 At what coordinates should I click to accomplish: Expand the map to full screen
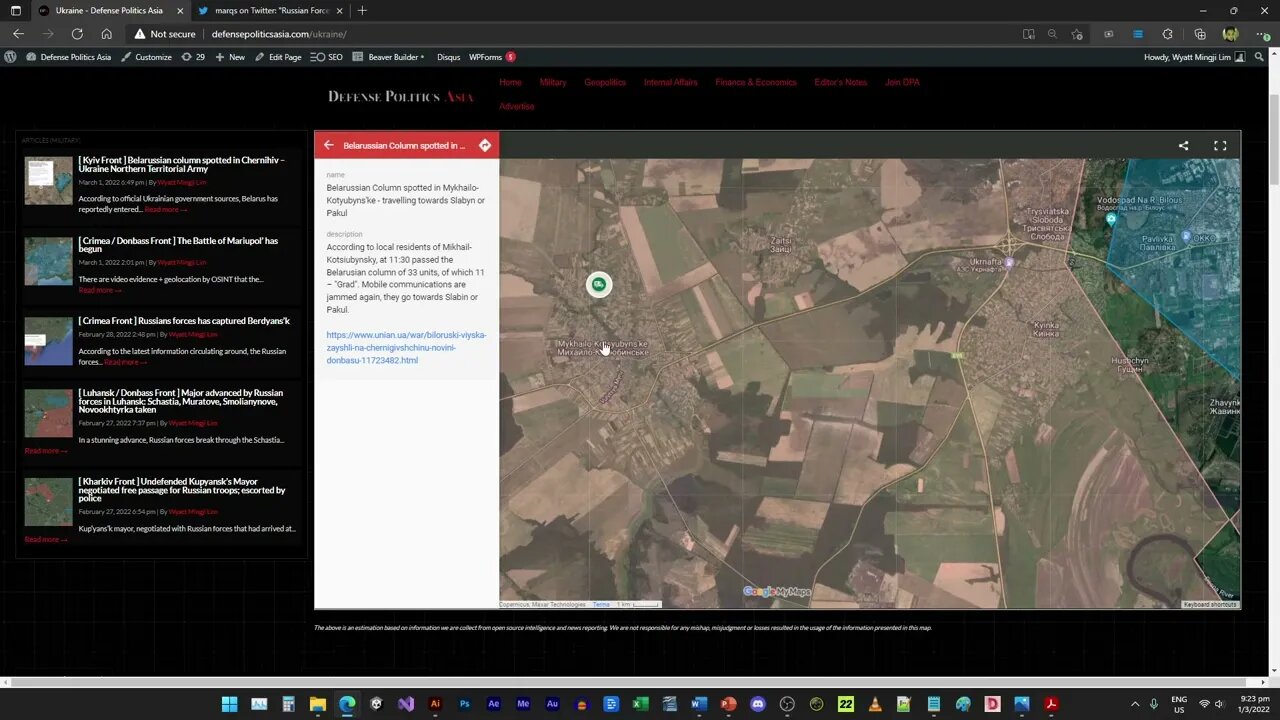[x=1220, y=146]
